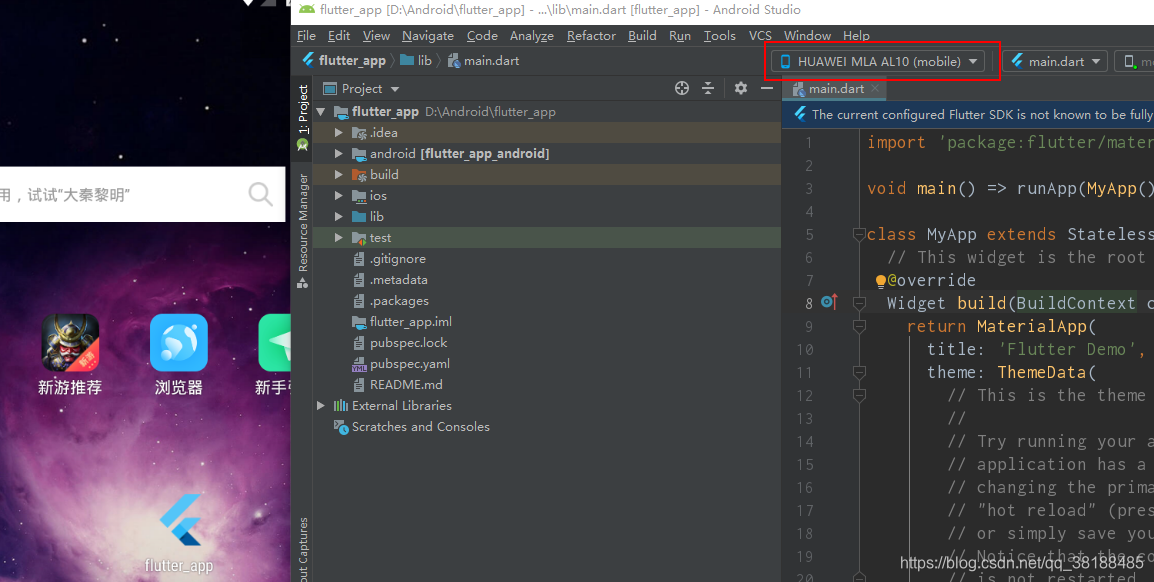
Task: Expand the ios folder
Action: tap(339, 196)
